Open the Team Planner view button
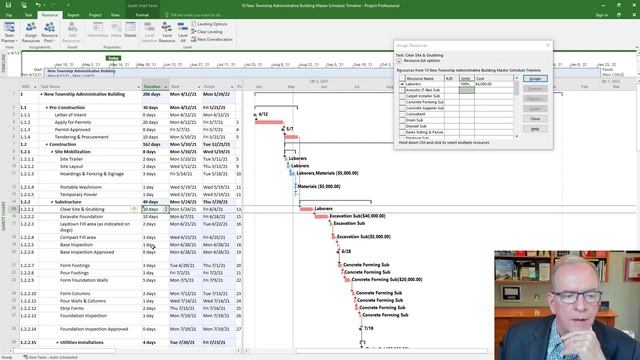 click(x=9, y=32)
